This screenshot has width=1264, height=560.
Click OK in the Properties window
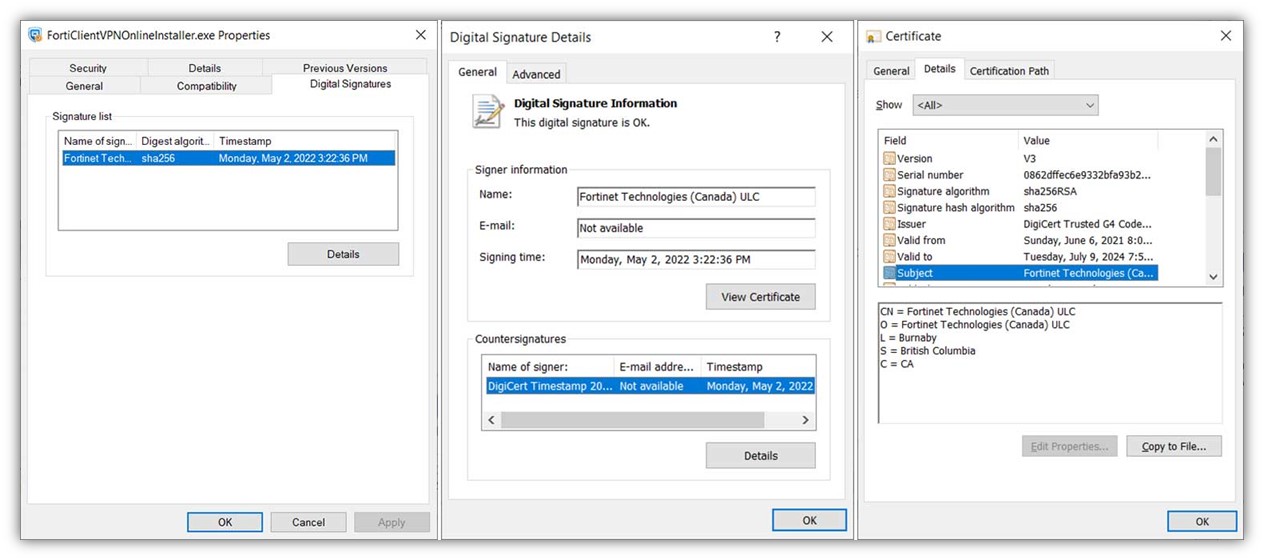(225, 522)
